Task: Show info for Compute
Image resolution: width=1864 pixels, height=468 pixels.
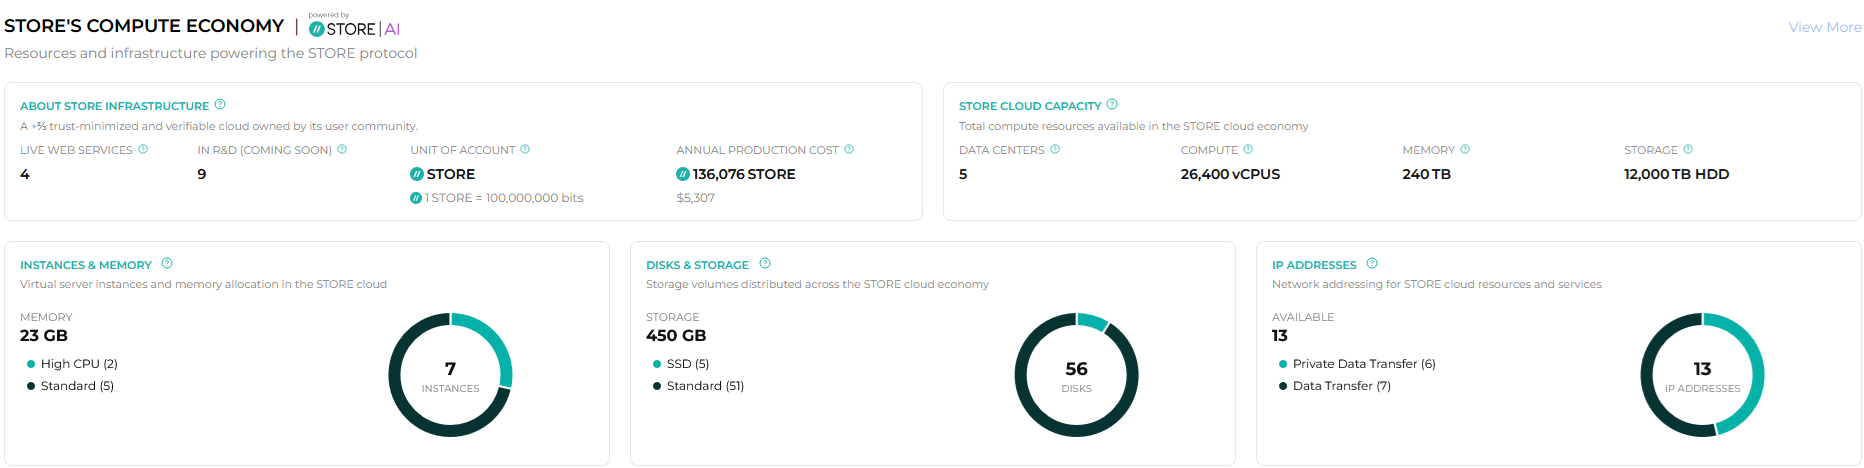Action: pyautogui.click(x=1248, y=149)
